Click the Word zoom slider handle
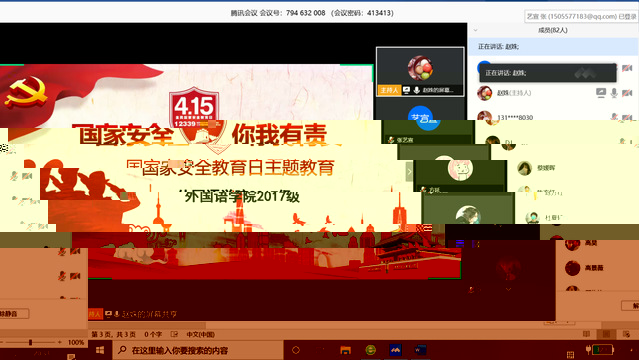This screenshot has height=360, width=639. pyautogui.click(x=31, y=342)
